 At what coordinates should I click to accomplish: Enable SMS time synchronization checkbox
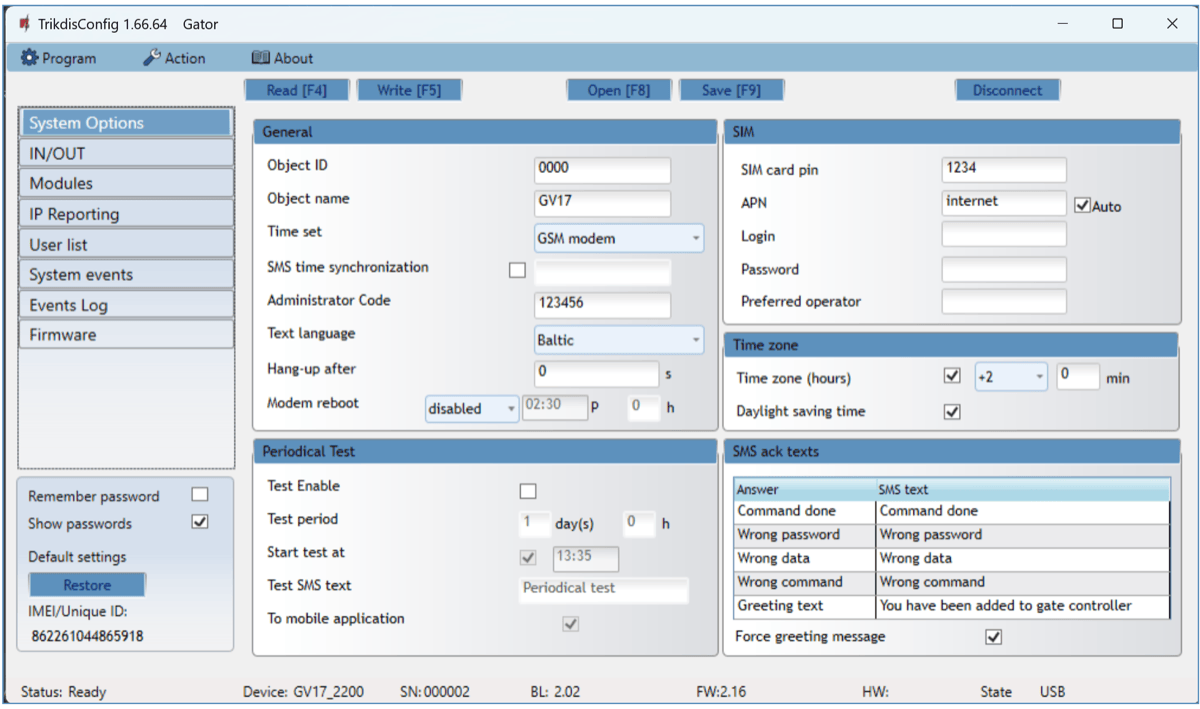517,270
